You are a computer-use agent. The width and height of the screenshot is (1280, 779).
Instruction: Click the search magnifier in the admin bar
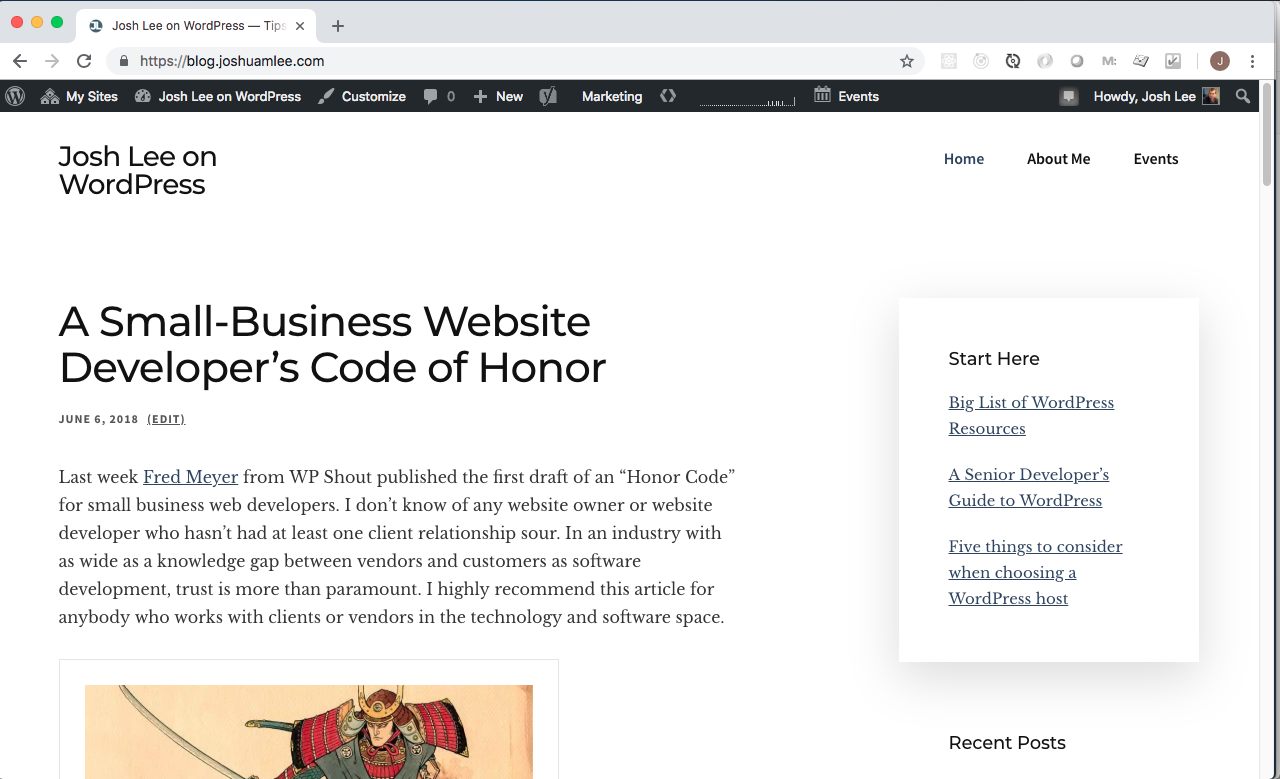coord(1243,96)
